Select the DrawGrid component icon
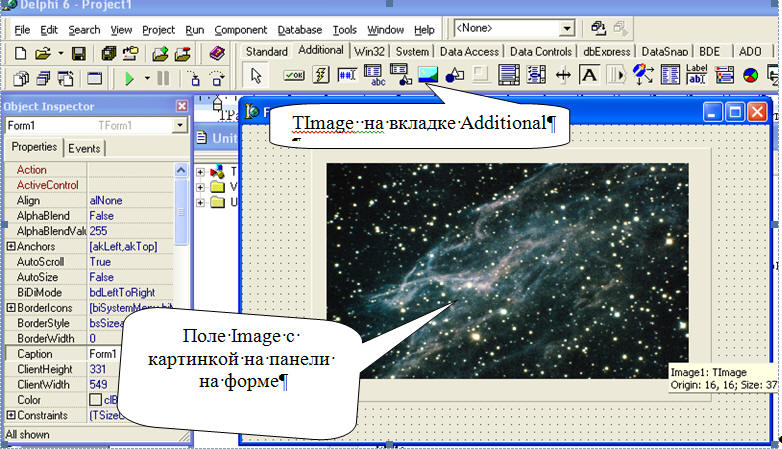The image size is (782, 449). pyautogui.click(x=400, y=74)
